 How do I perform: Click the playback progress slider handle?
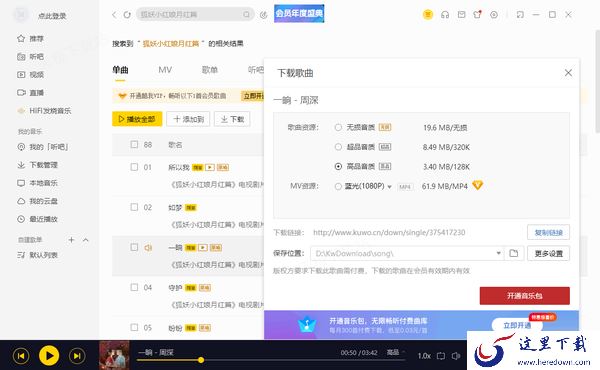point(201,360)
